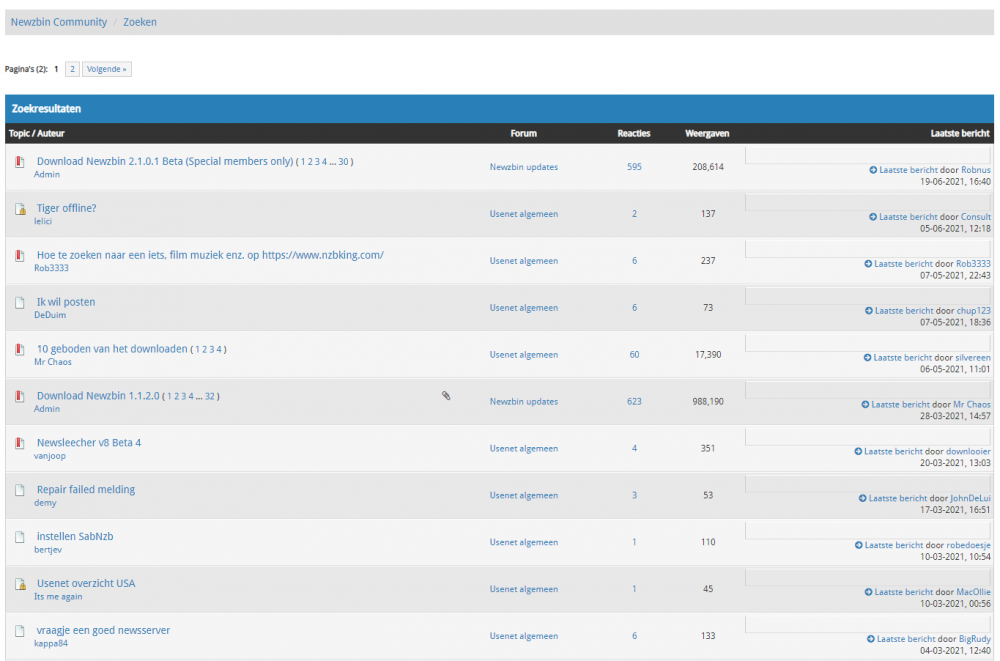Click locked topic icon beside Usenet overzicht USA

[19, 584]
